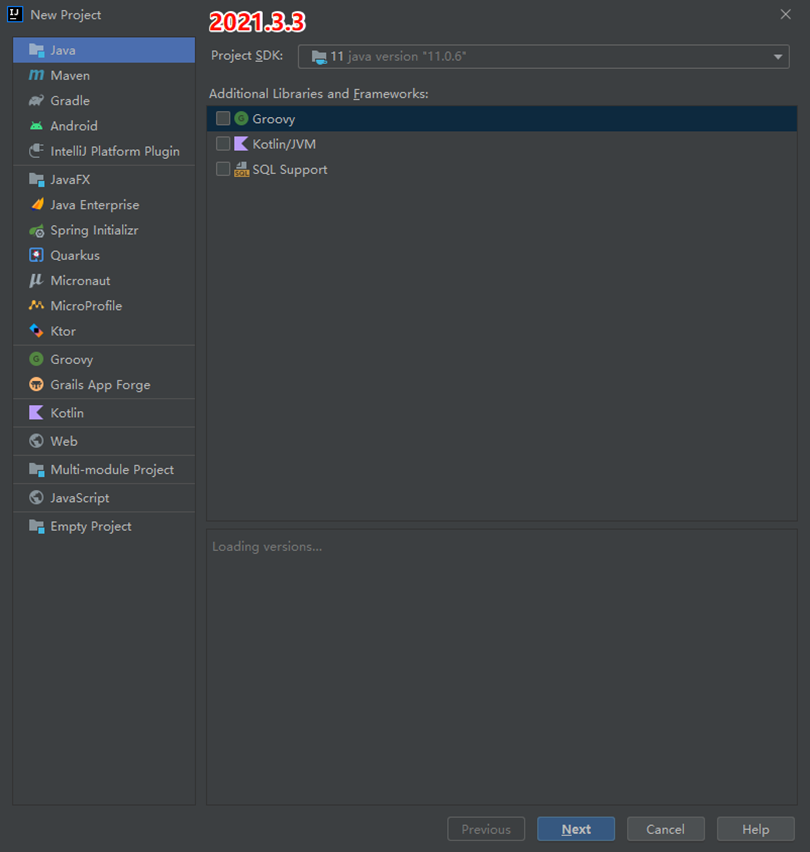Click the Ktor diamond icon

36,330
